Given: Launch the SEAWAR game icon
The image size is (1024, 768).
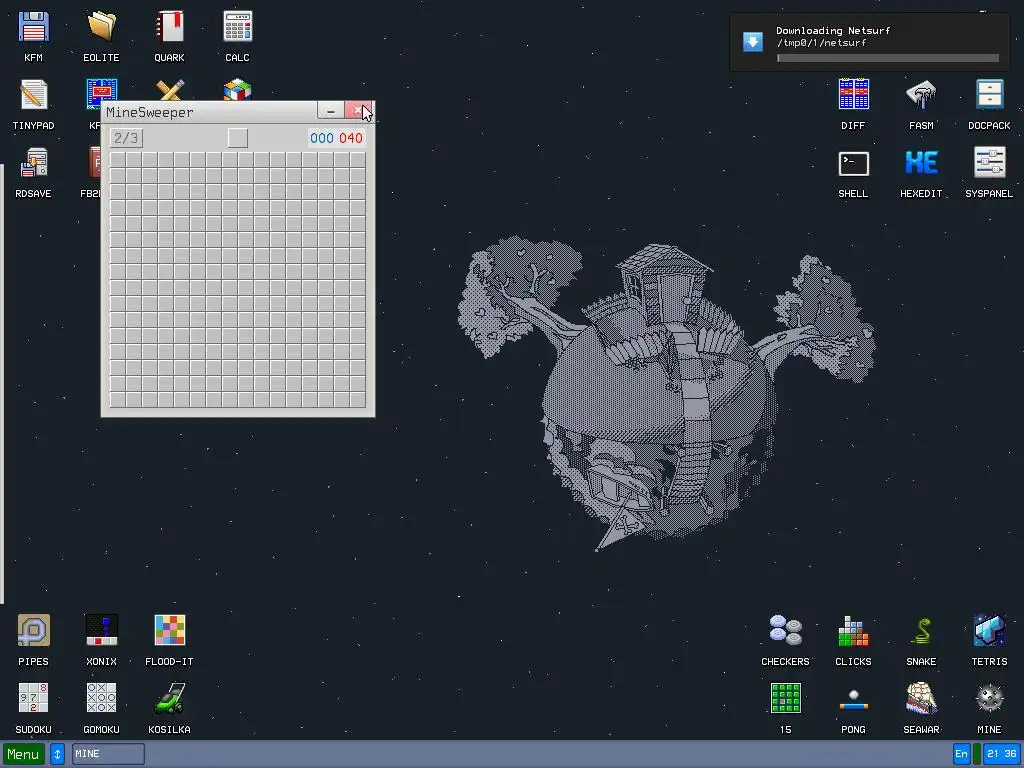Looking at the screenshot, I should pyautogui.click(x=921, y=699).
